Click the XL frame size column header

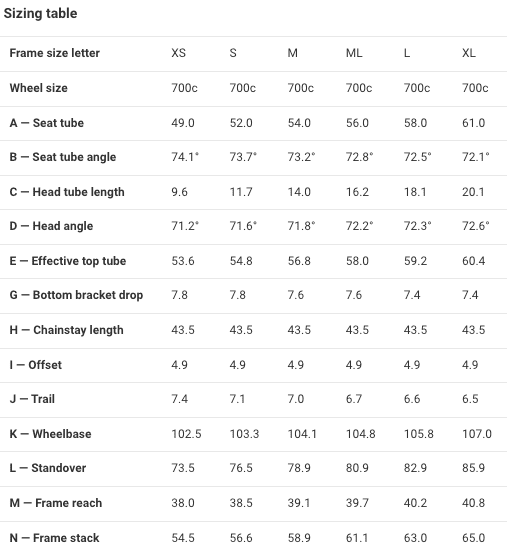pyautogui.click(x=469, y=53)
